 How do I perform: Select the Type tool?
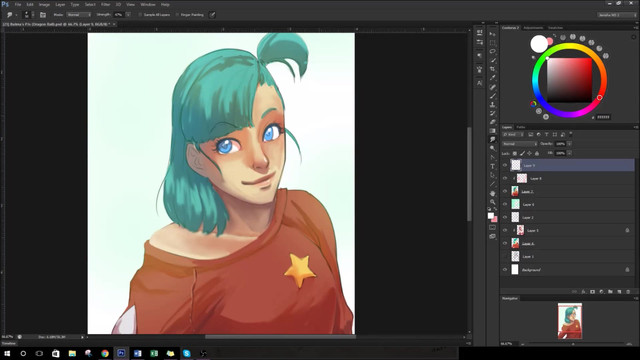pos(493,166)
